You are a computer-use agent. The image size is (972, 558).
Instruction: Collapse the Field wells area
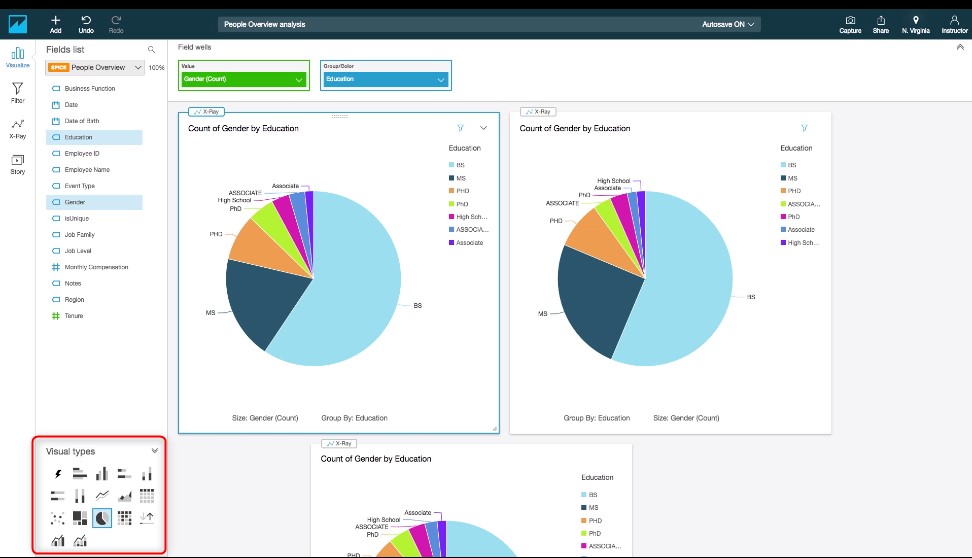[960, 47]
